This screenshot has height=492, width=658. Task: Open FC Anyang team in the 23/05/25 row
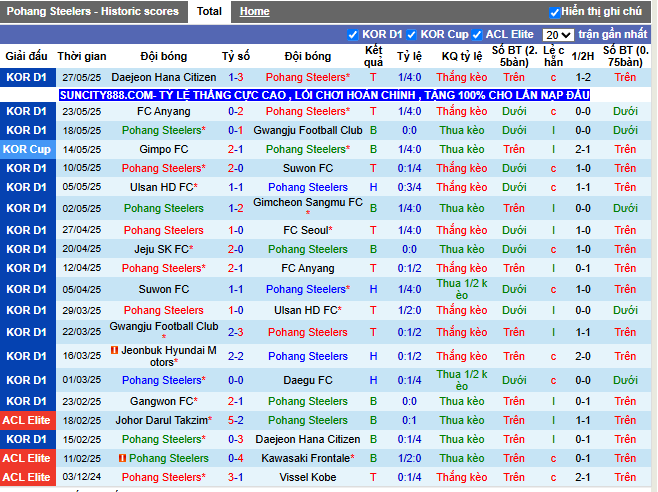click(x=164, y=111)
